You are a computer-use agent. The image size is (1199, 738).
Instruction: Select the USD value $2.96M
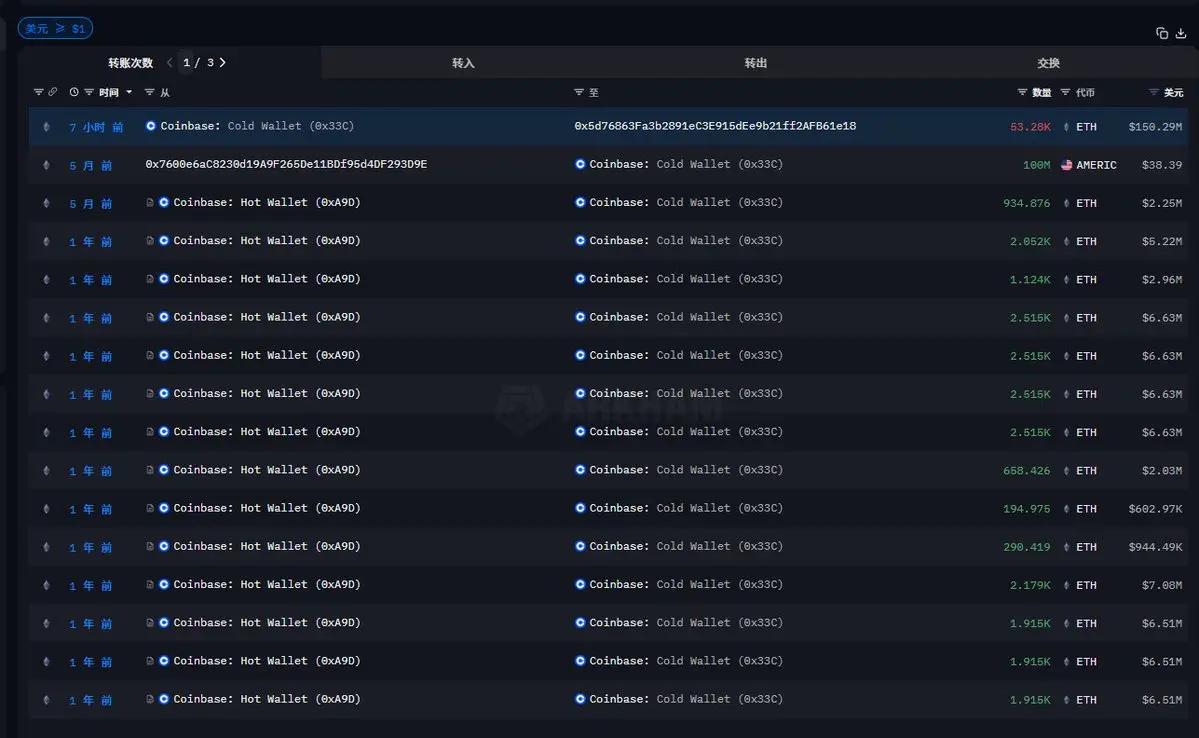point(1162,280)
